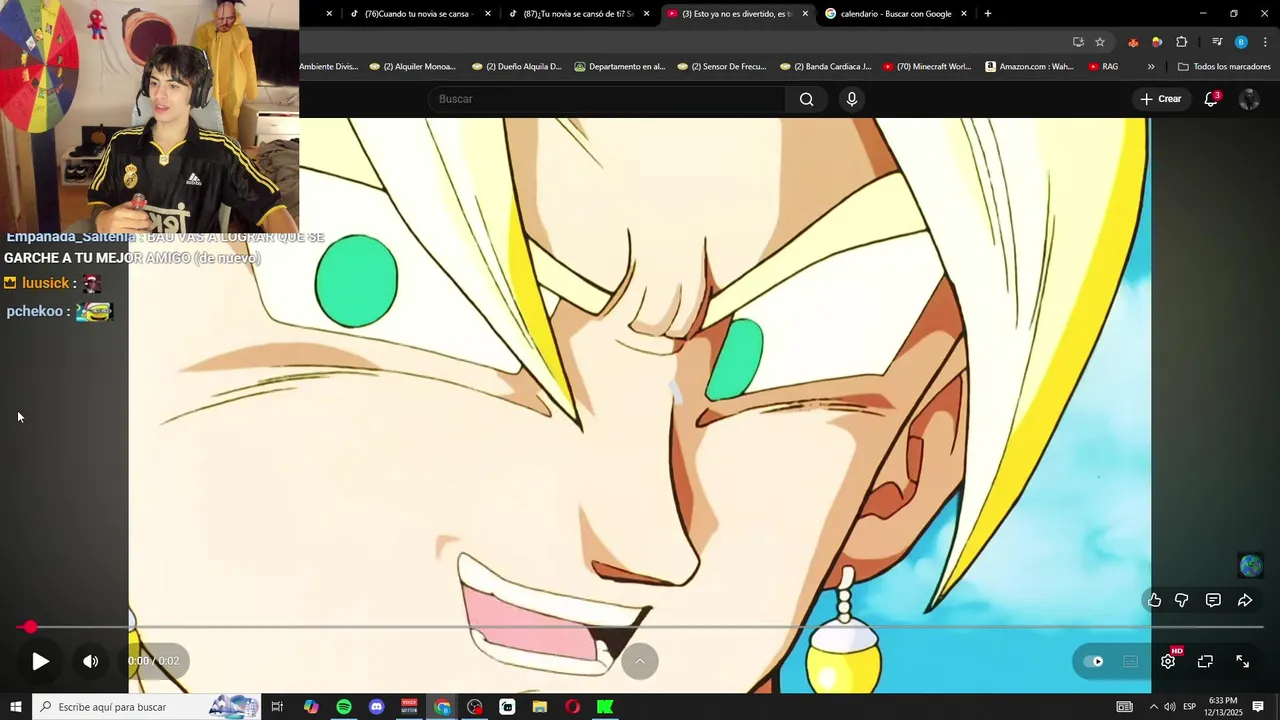
Task: Open Kick app from the taskbar
Action: coord(605,707)
